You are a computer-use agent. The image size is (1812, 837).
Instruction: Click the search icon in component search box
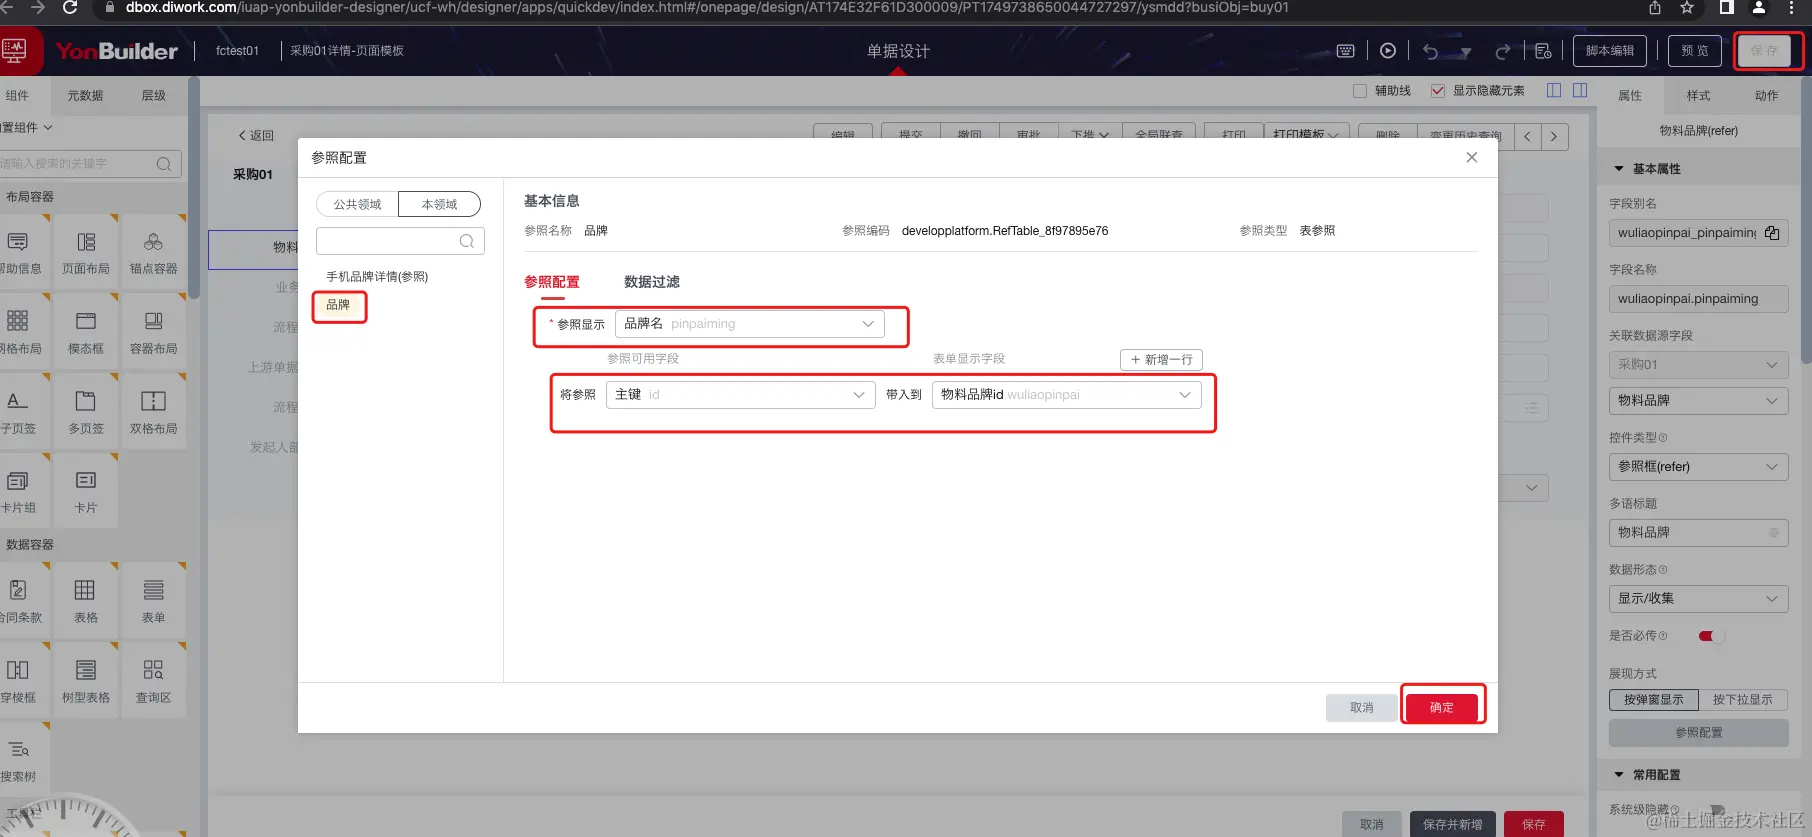[164, 164]
